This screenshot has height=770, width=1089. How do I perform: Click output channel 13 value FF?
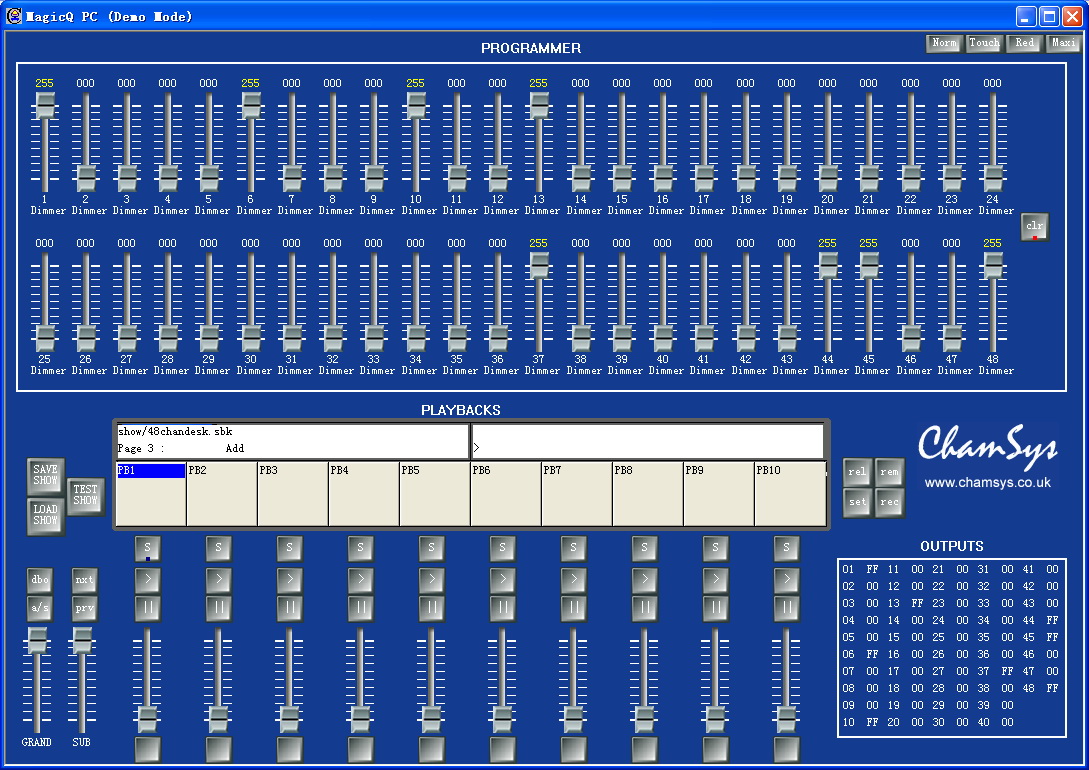pyautogui.click(x=917, y=603)
